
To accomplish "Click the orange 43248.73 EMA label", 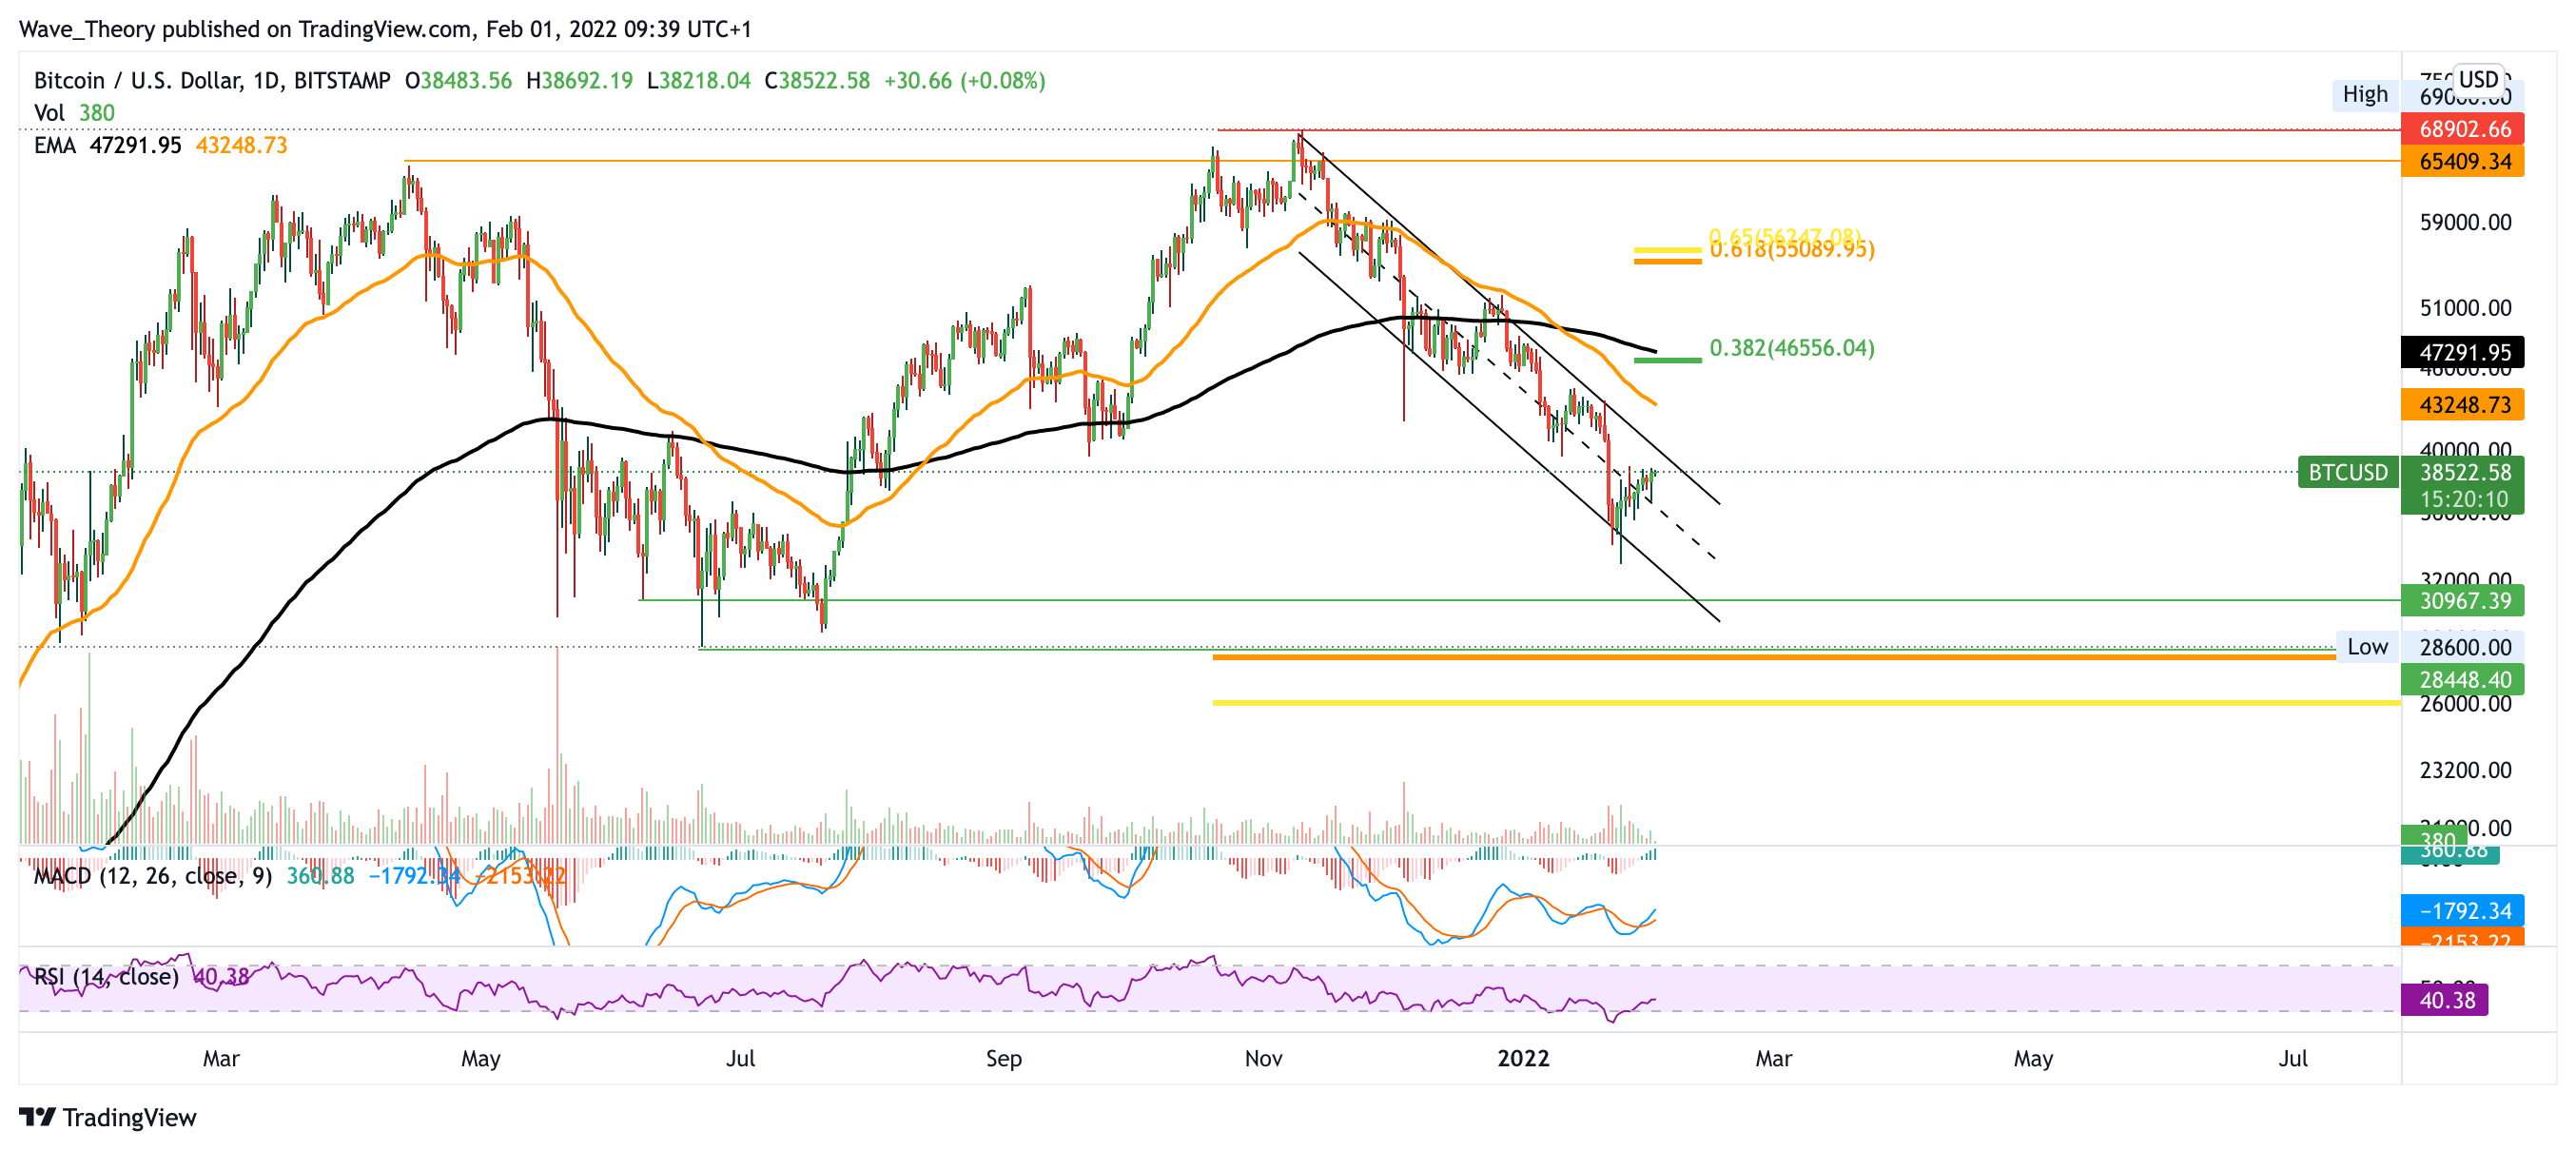I will pos(2463,405).
